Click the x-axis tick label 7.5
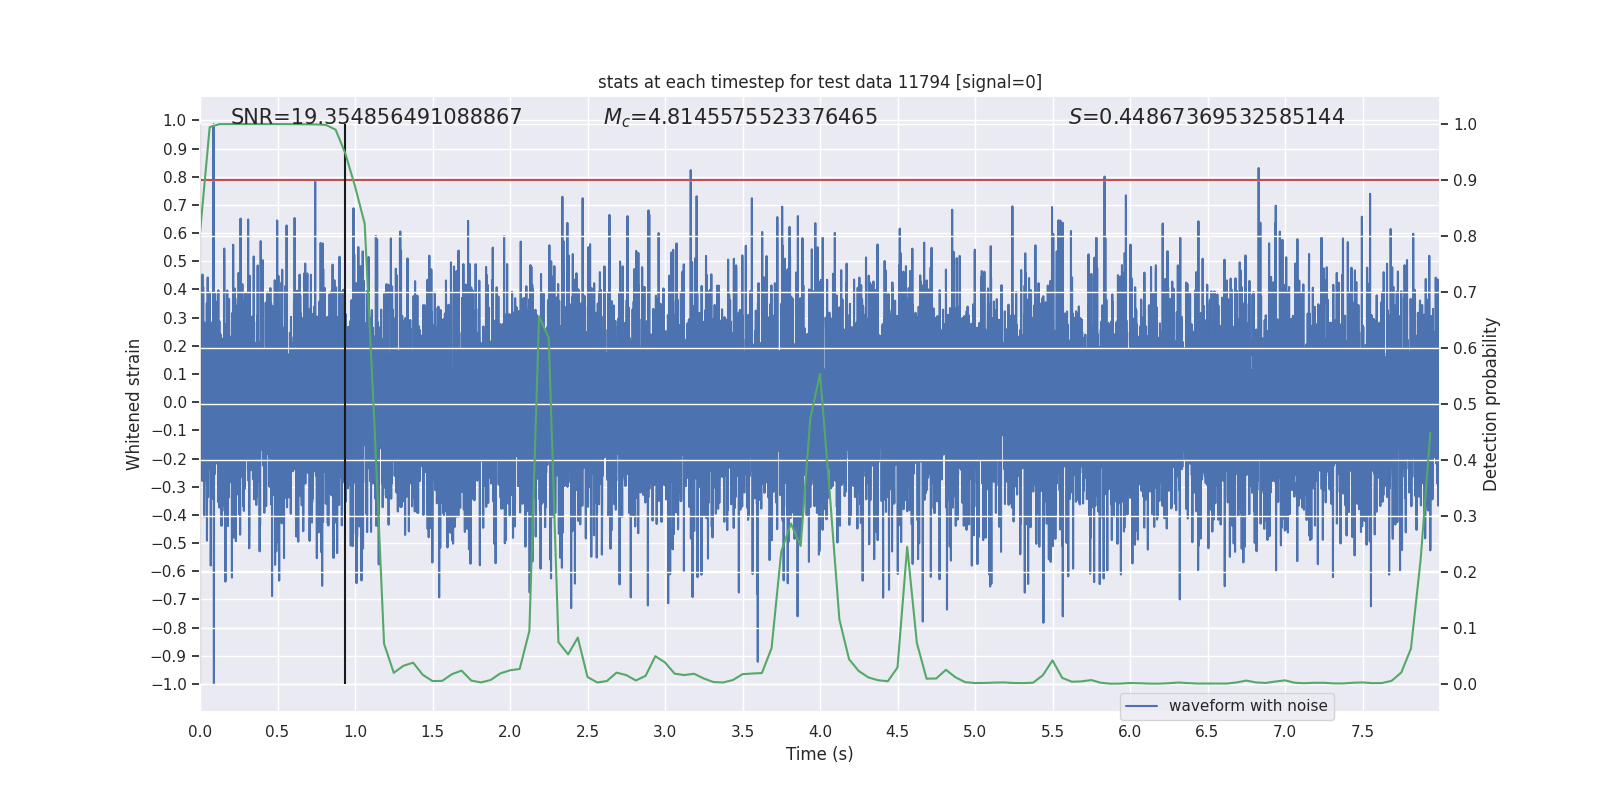This screenshot has height=800, width=1600. [1362, 732]
